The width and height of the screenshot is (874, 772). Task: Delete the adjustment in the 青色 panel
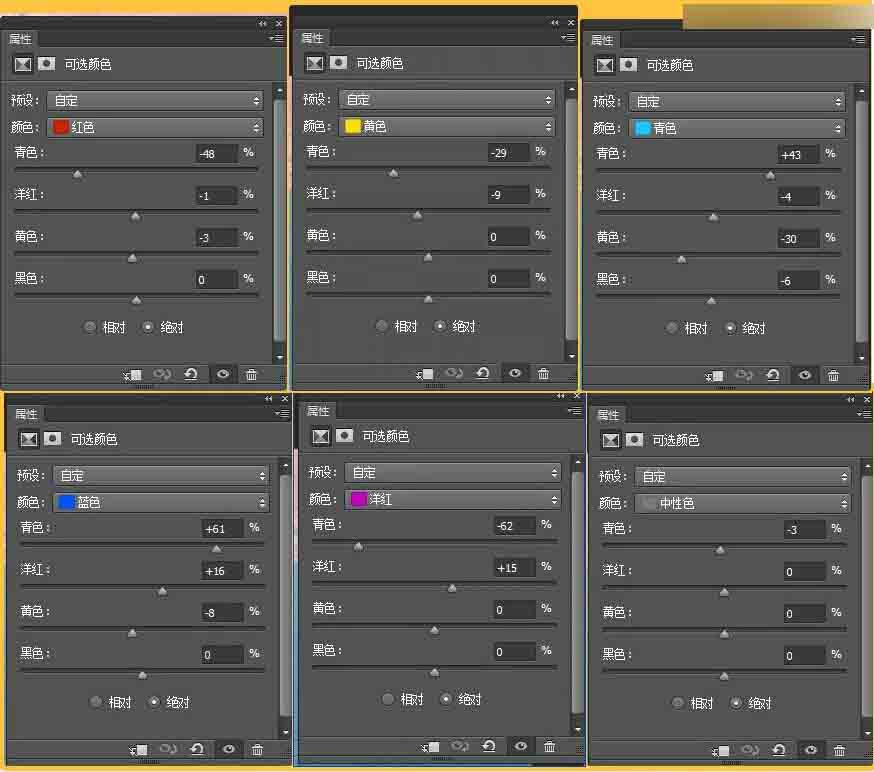pos(833,376)
